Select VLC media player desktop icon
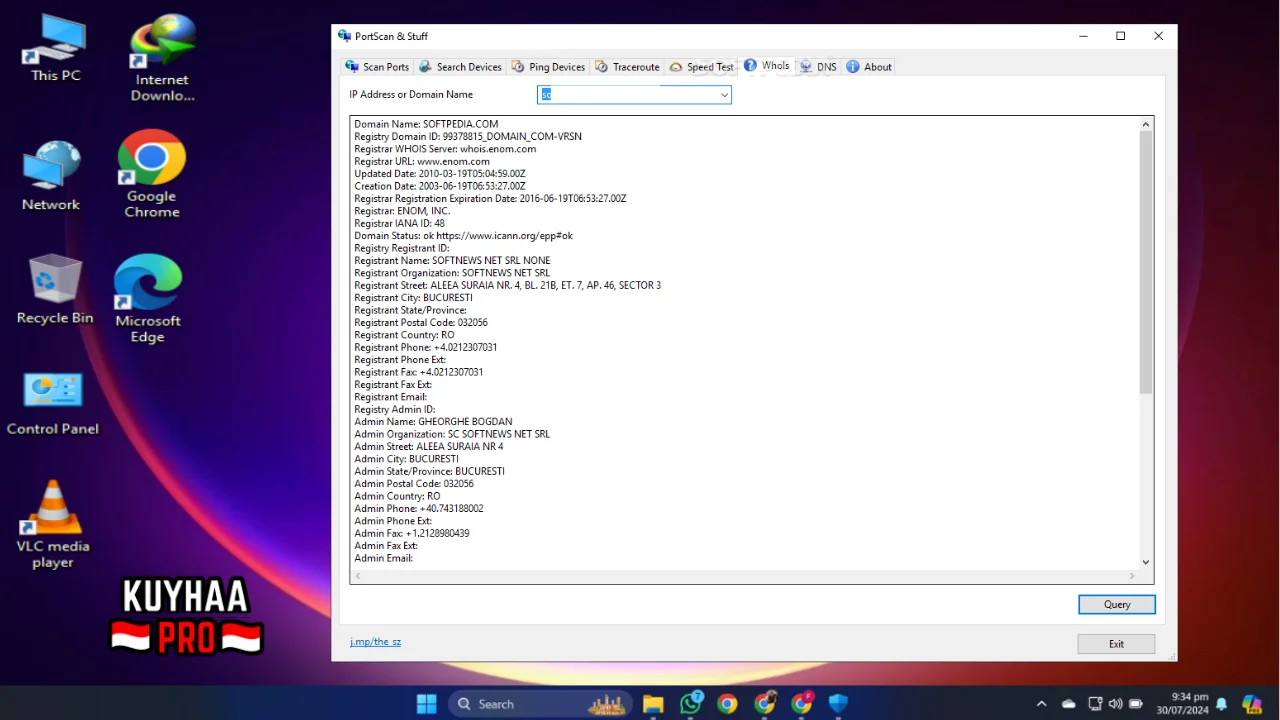 53,525
